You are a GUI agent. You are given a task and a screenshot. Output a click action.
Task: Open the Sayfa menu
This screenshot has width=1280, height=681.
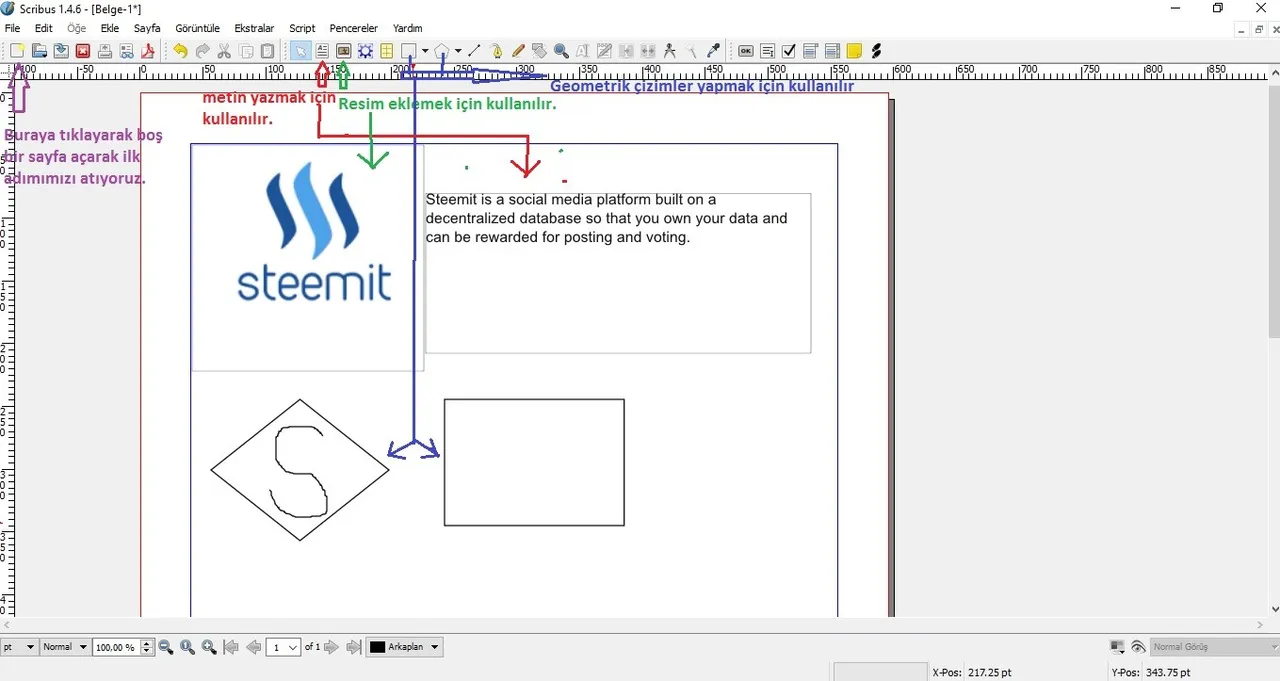tap(147, 28)
